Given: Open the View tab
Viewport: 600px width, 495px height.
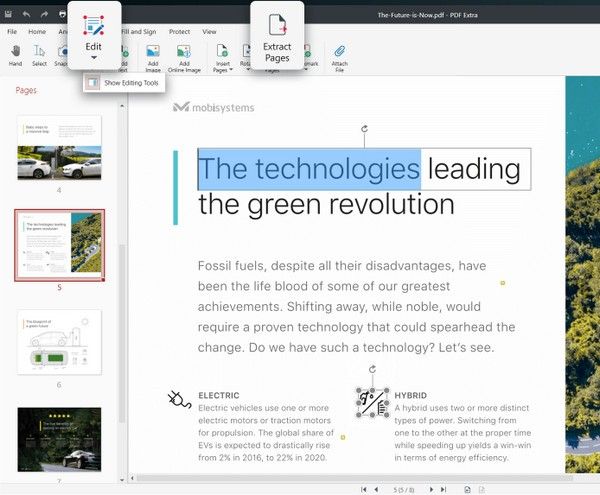Looking at the screenshot, I should [x=209, y=32].
